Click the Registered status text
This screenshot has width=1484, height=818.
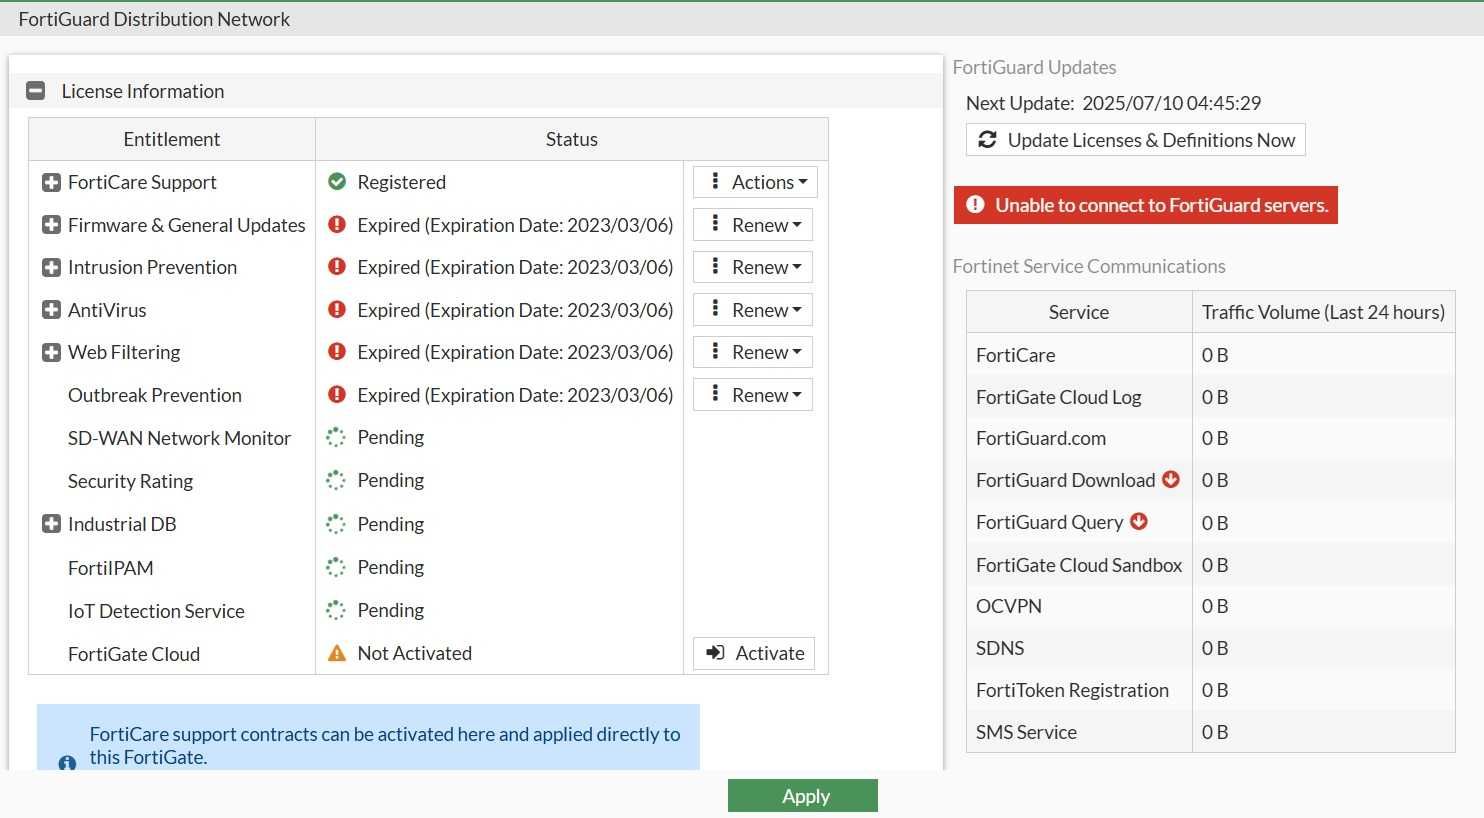click(402, 182)
